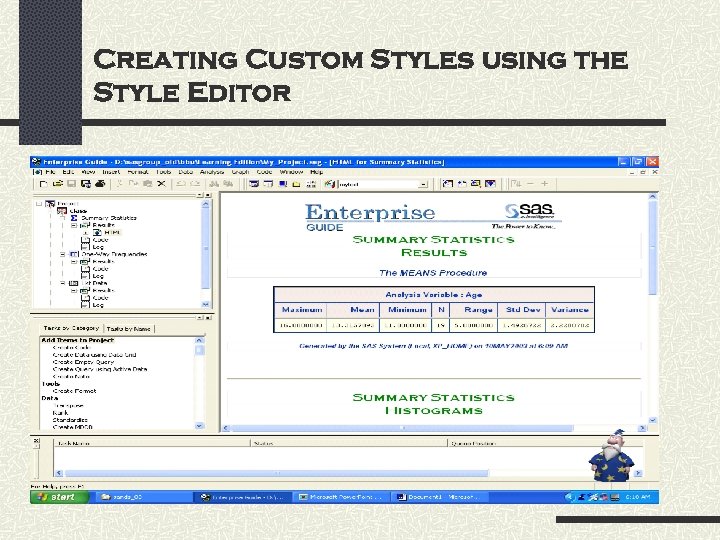Click the style name input field

click(x=378, y=184)
